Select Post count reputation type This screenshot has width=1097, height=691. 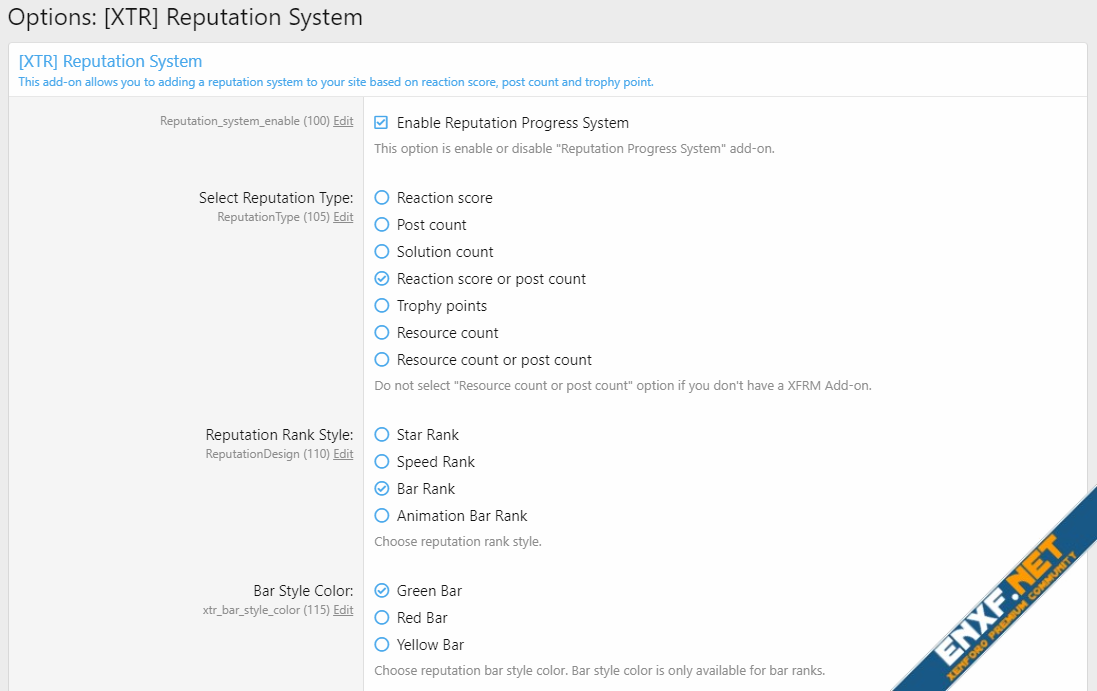pos(381,225)
